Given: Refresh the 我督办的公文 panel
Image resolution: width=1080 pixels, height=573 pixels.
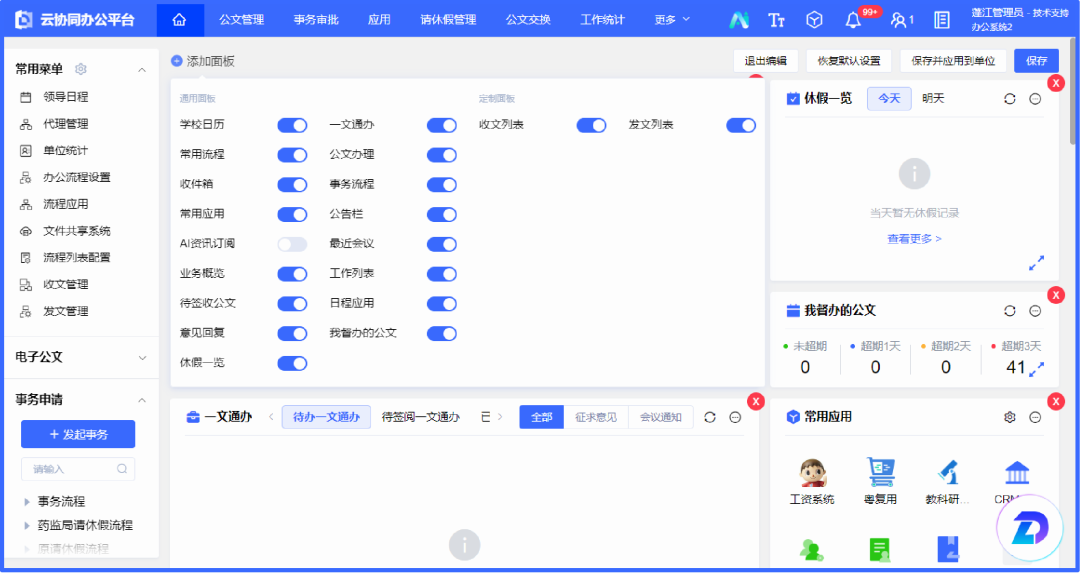Looking at the screenshot, I should (x=1010, y=311).
